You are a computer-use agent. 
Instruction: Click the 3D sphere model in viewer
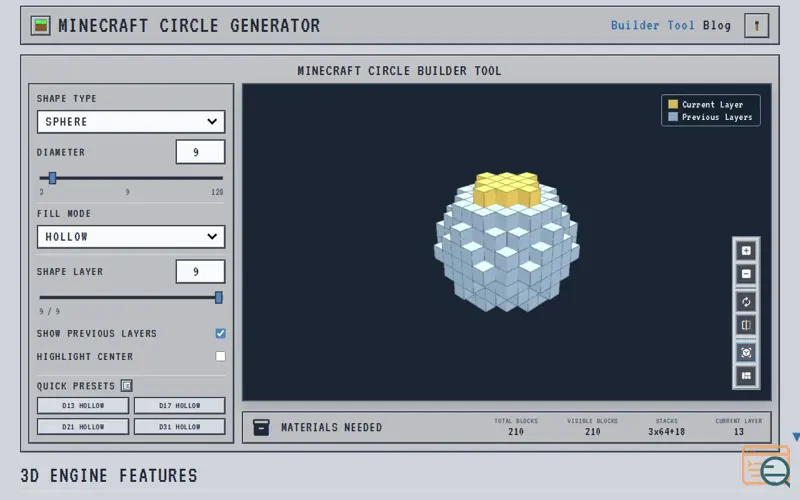tap(507, 242)
